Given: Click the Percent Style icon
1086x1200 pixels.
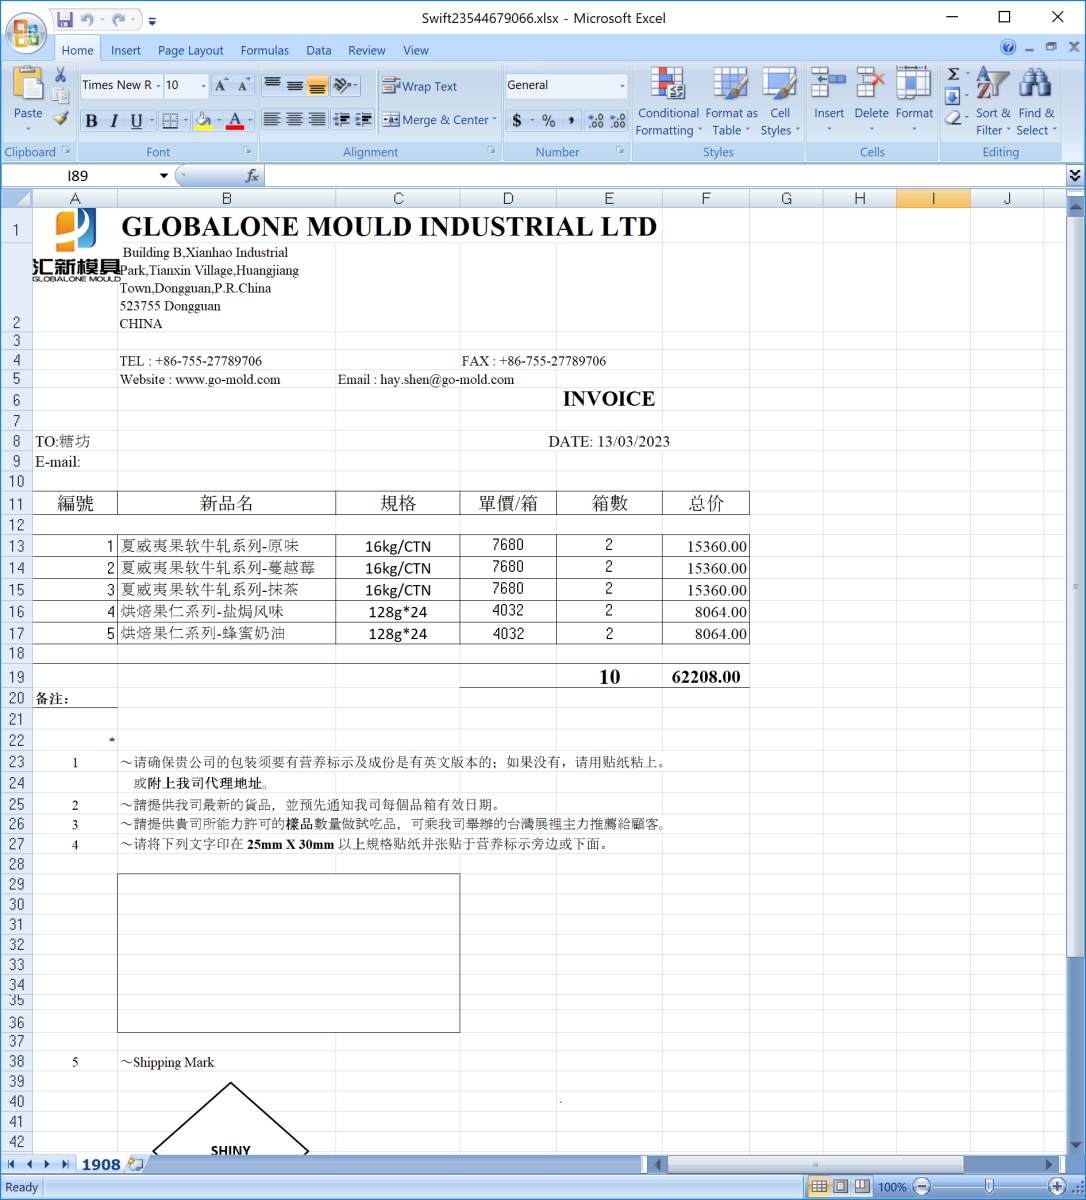Looking at the screenshot, I should 548,121.
